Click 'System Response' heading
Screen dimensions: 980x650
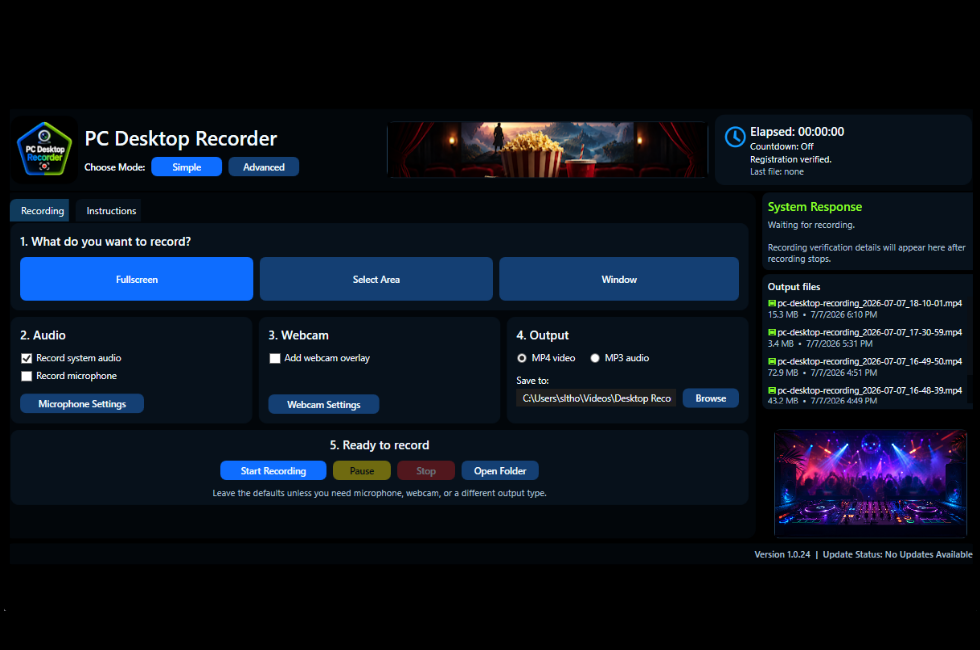coord(814,207)
